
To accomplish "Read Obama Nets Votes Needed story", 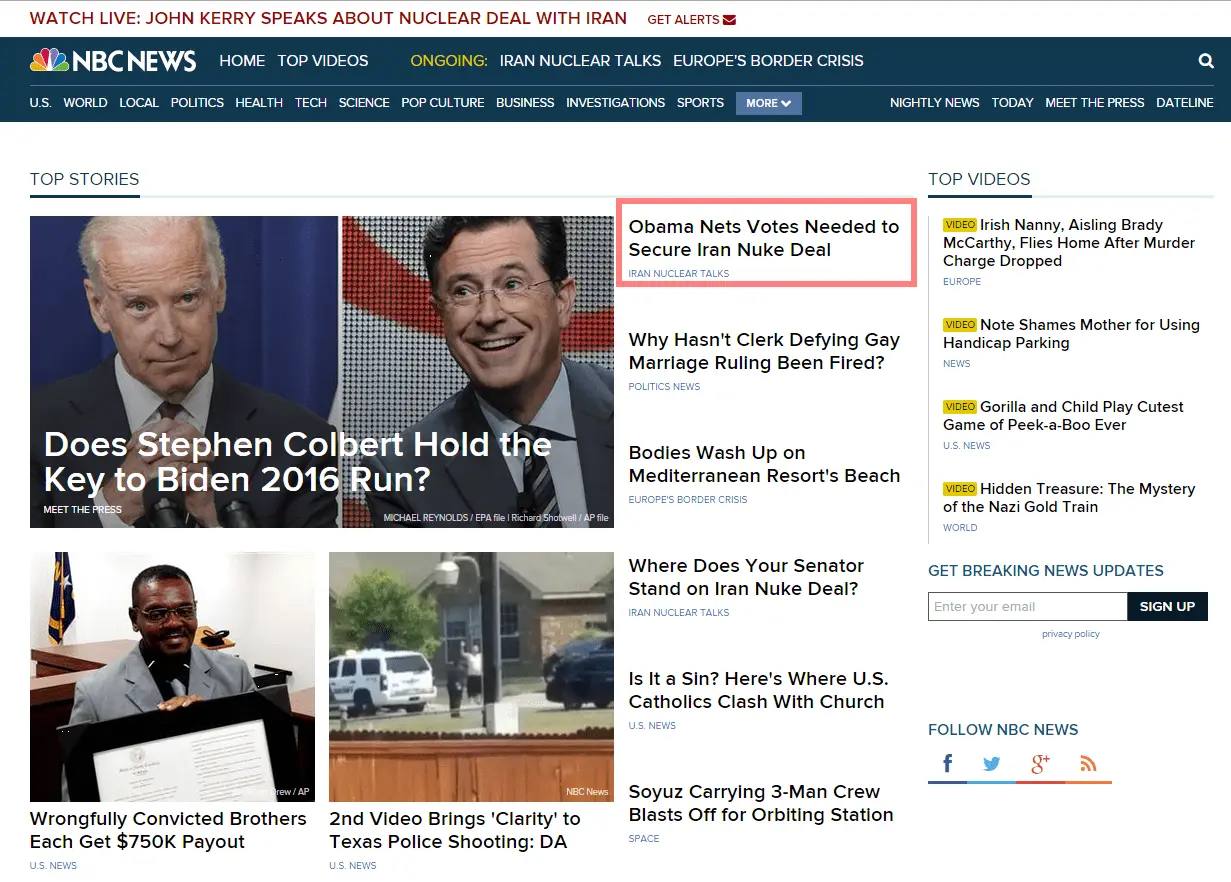I will point(764,238).
